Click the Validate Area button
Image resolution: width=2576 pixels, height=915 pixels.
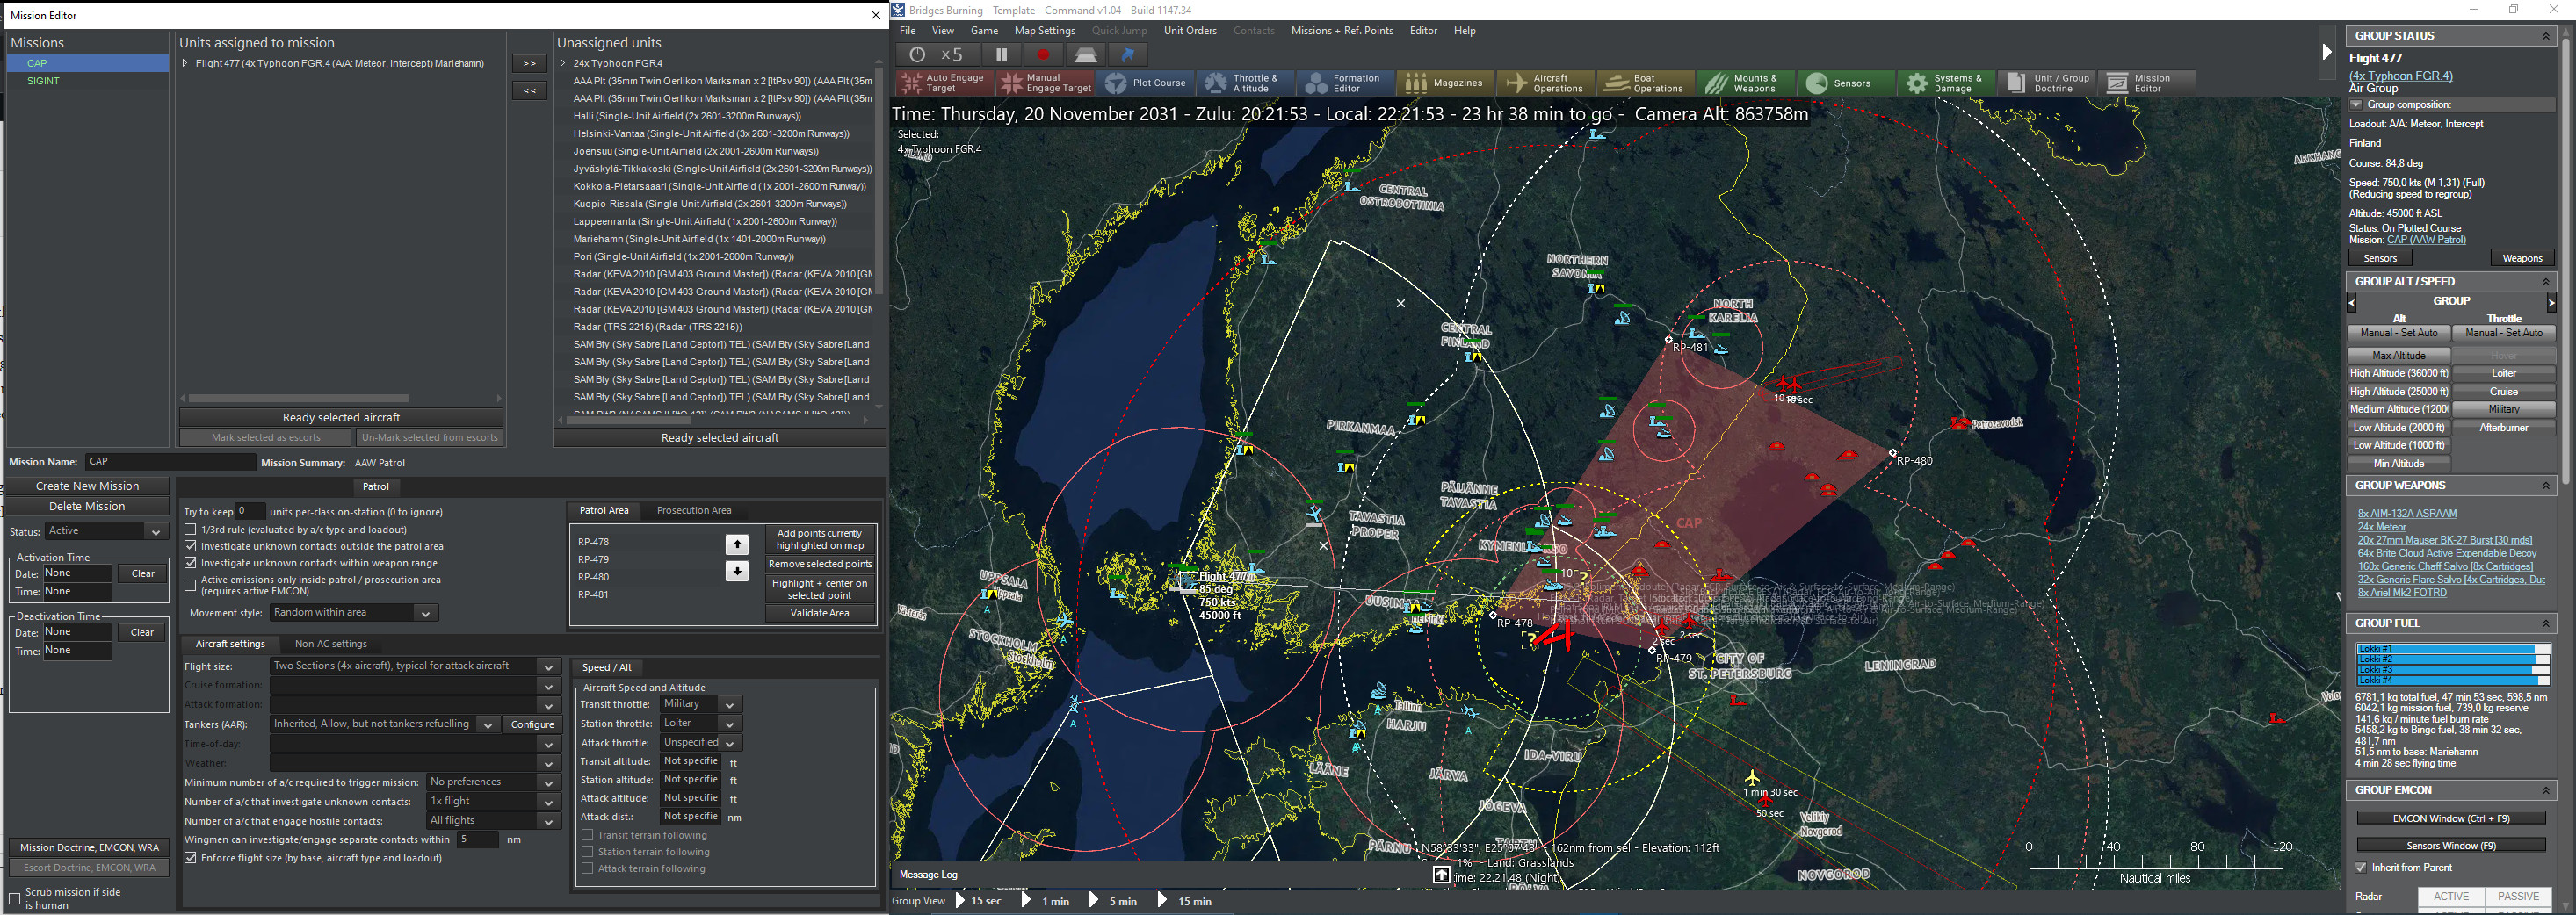click(819, 614)
